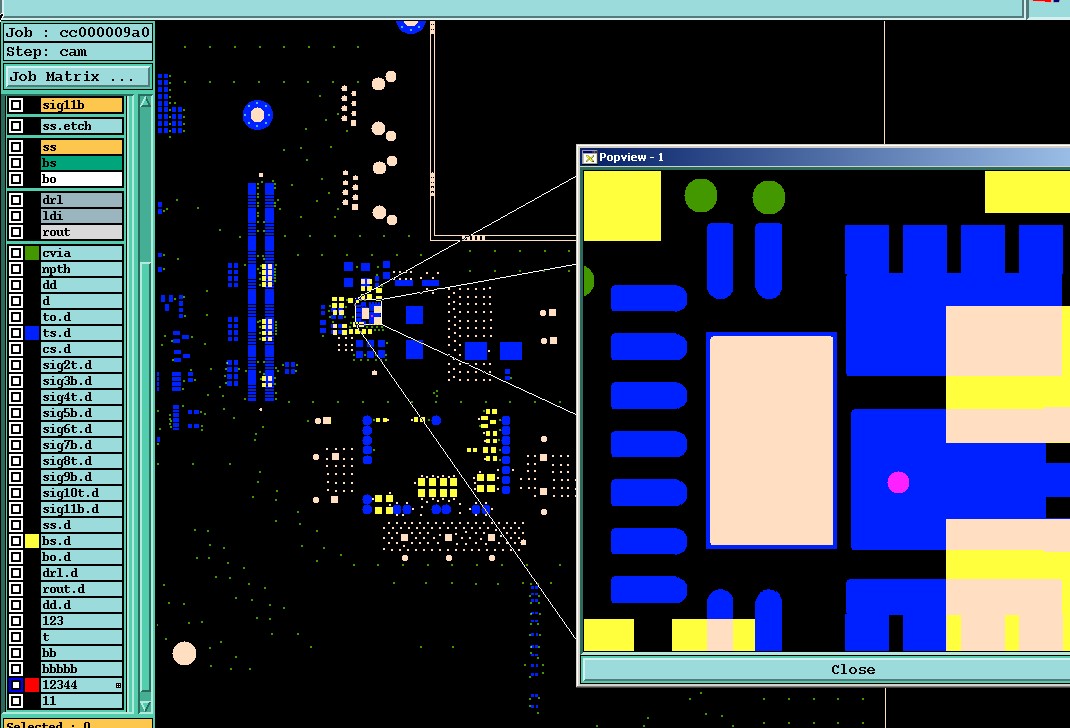
Task: Click the green cvia color swatch
Action: click(x=32, y=253)
